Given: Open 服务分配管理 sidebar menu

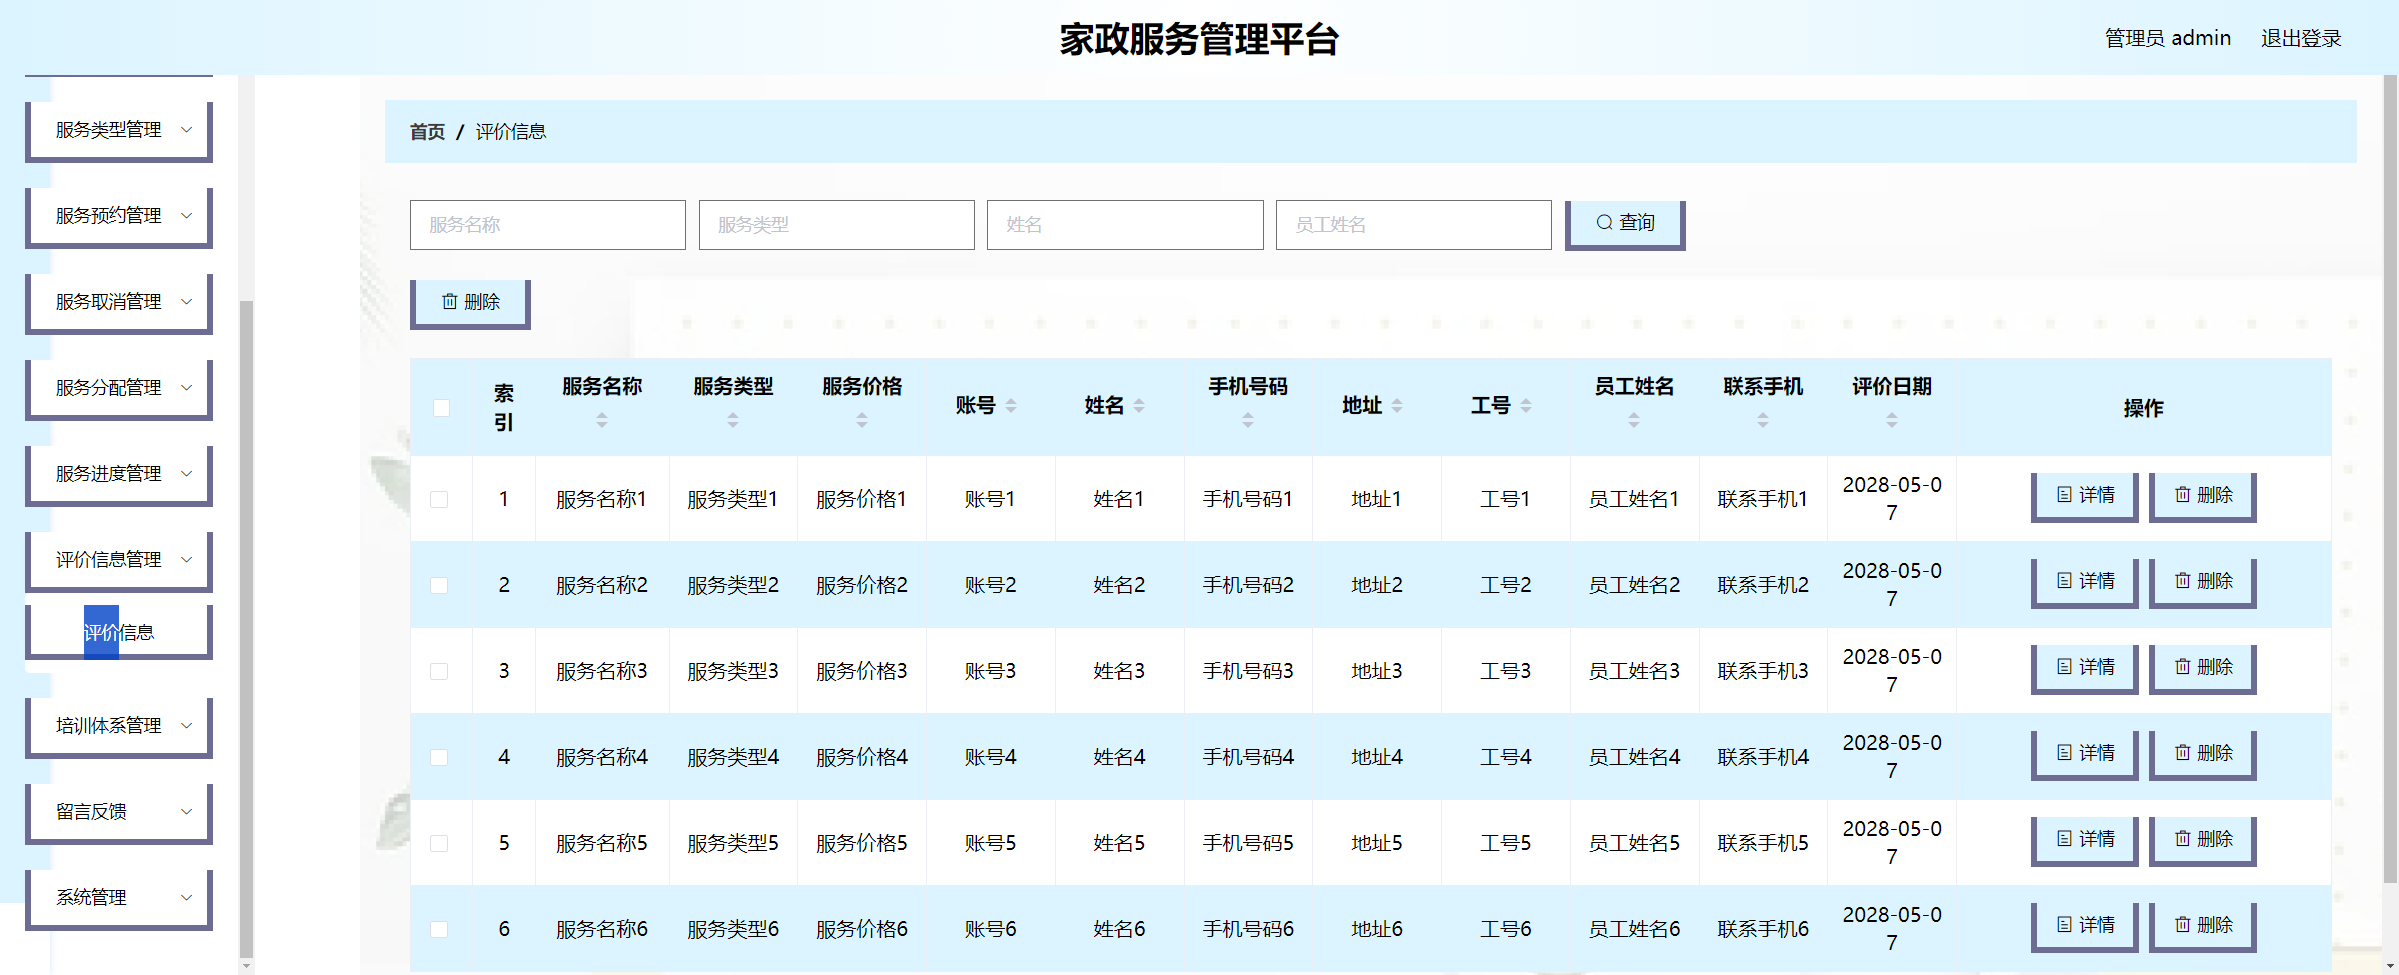Looking at the screenshot, I should click(119, 388).
